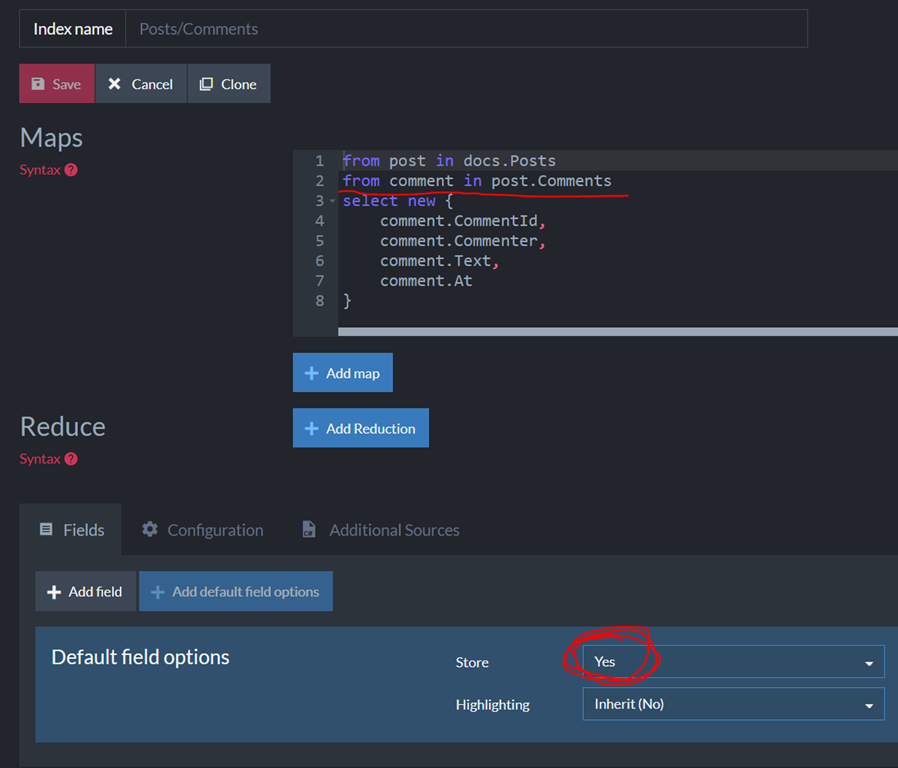Open the Highlighting dropdown Inherit (No)
This screenshot has width=898, height=768.
coord(733,704)
